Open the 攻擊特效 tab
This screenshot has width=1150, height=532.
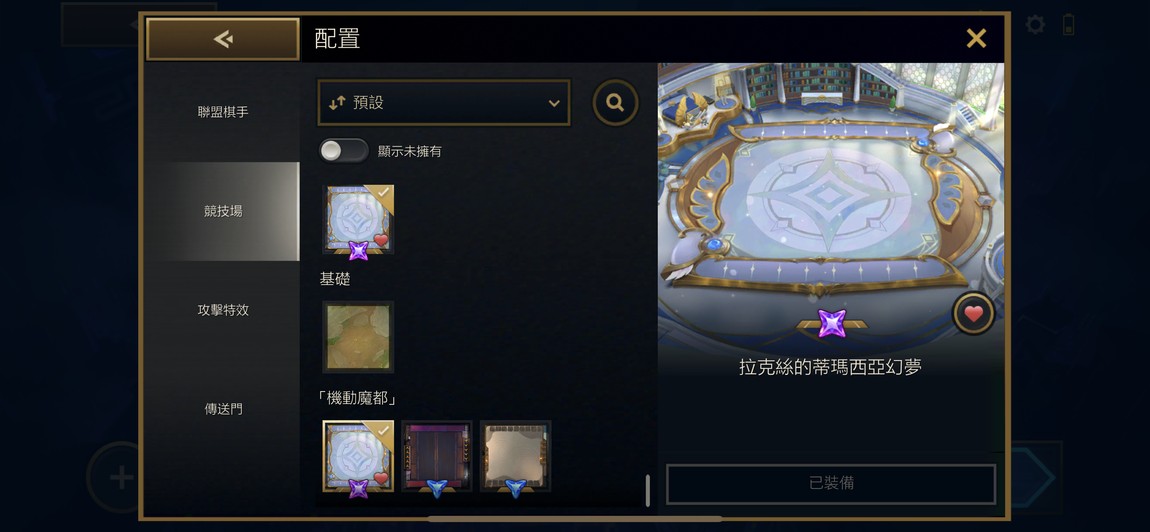[x=223, y=310]
